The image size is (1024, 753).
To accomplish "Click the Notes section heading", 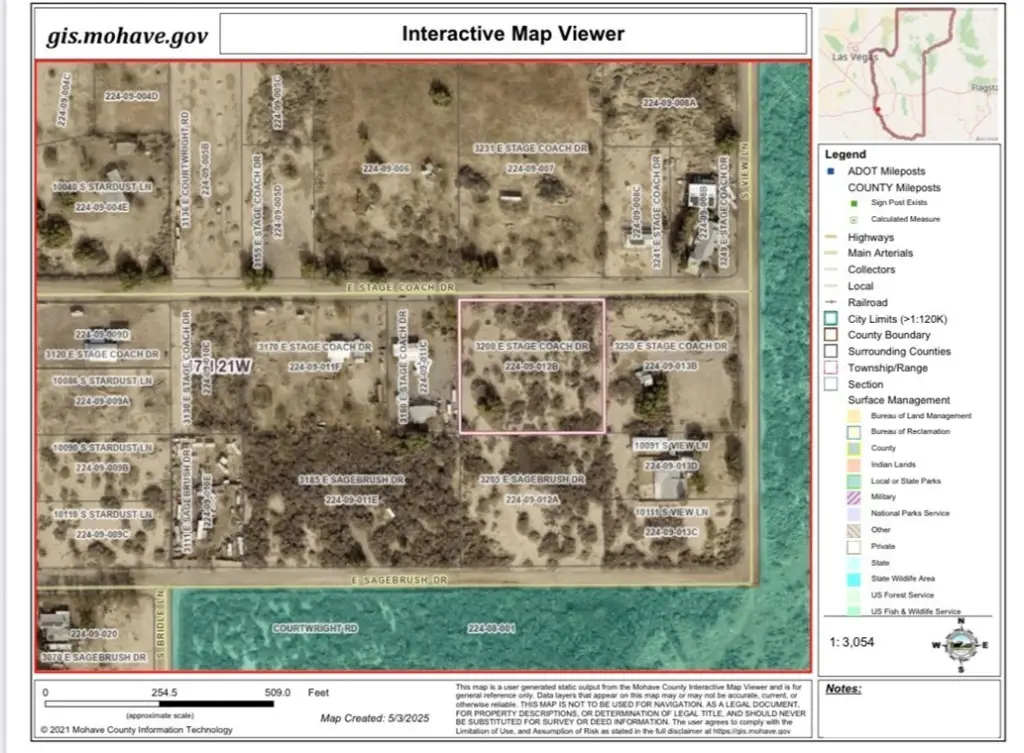I will pos(845,689).
